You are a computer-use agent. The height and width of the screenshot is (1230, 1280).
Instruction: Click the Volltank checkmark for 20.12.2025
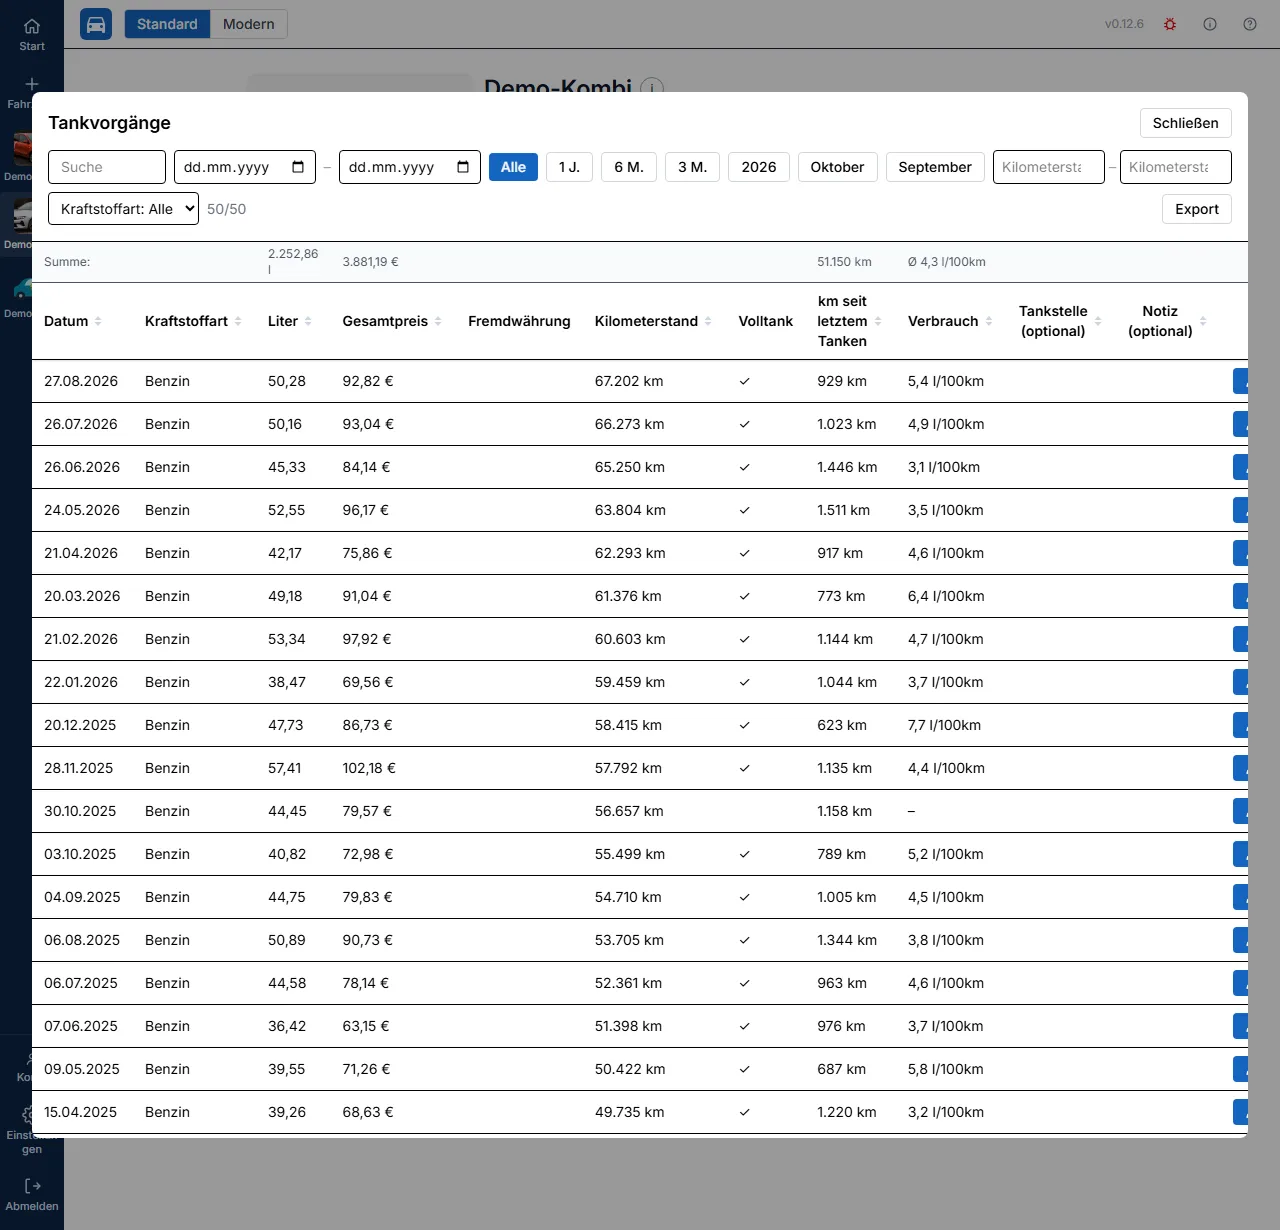tap(745, 725)
